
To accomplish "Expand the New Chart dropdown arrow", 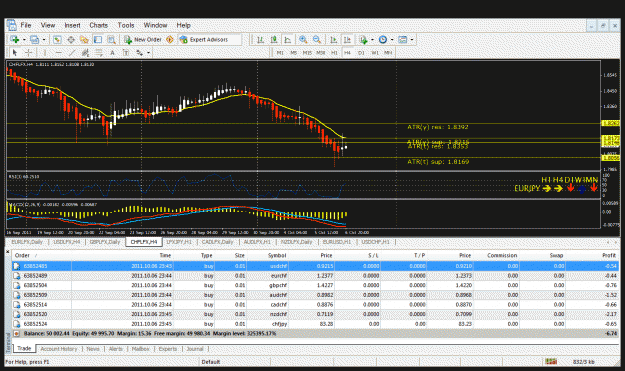I will tap(24, 40).
